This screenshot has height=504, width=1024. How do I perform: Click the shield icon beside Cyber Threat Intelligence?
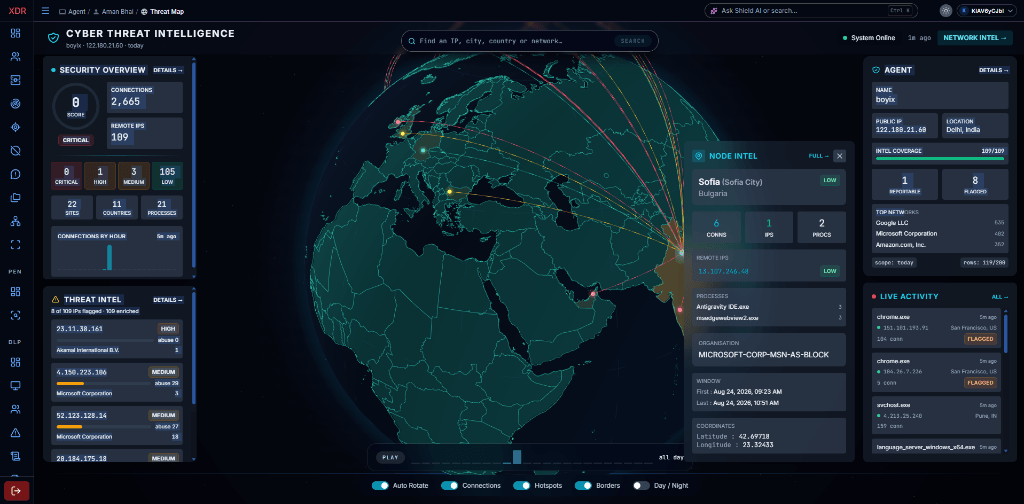[x=54, y=38]
